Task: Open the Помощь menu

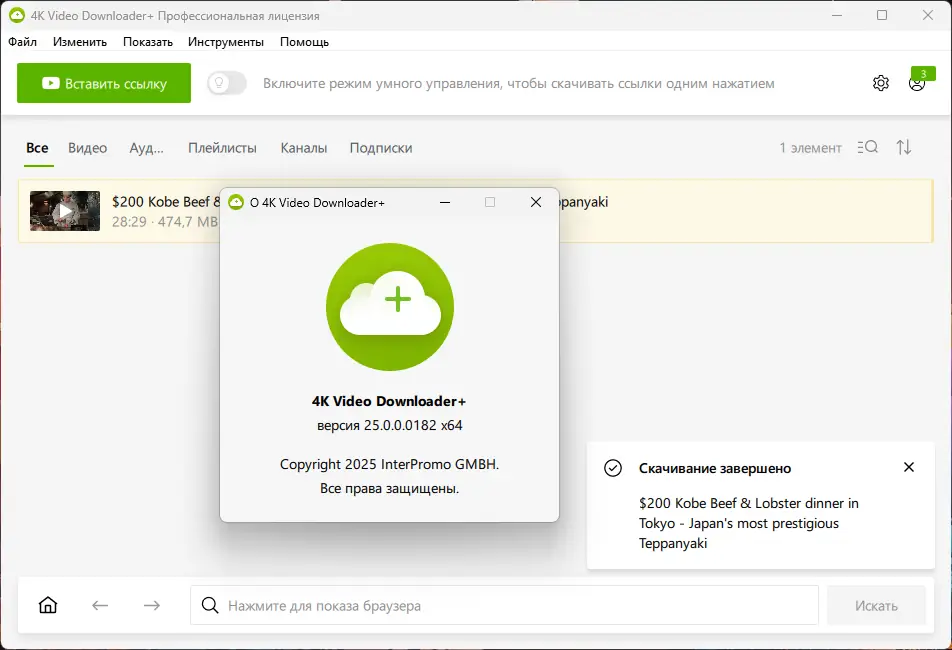Action: coord(304,42)
